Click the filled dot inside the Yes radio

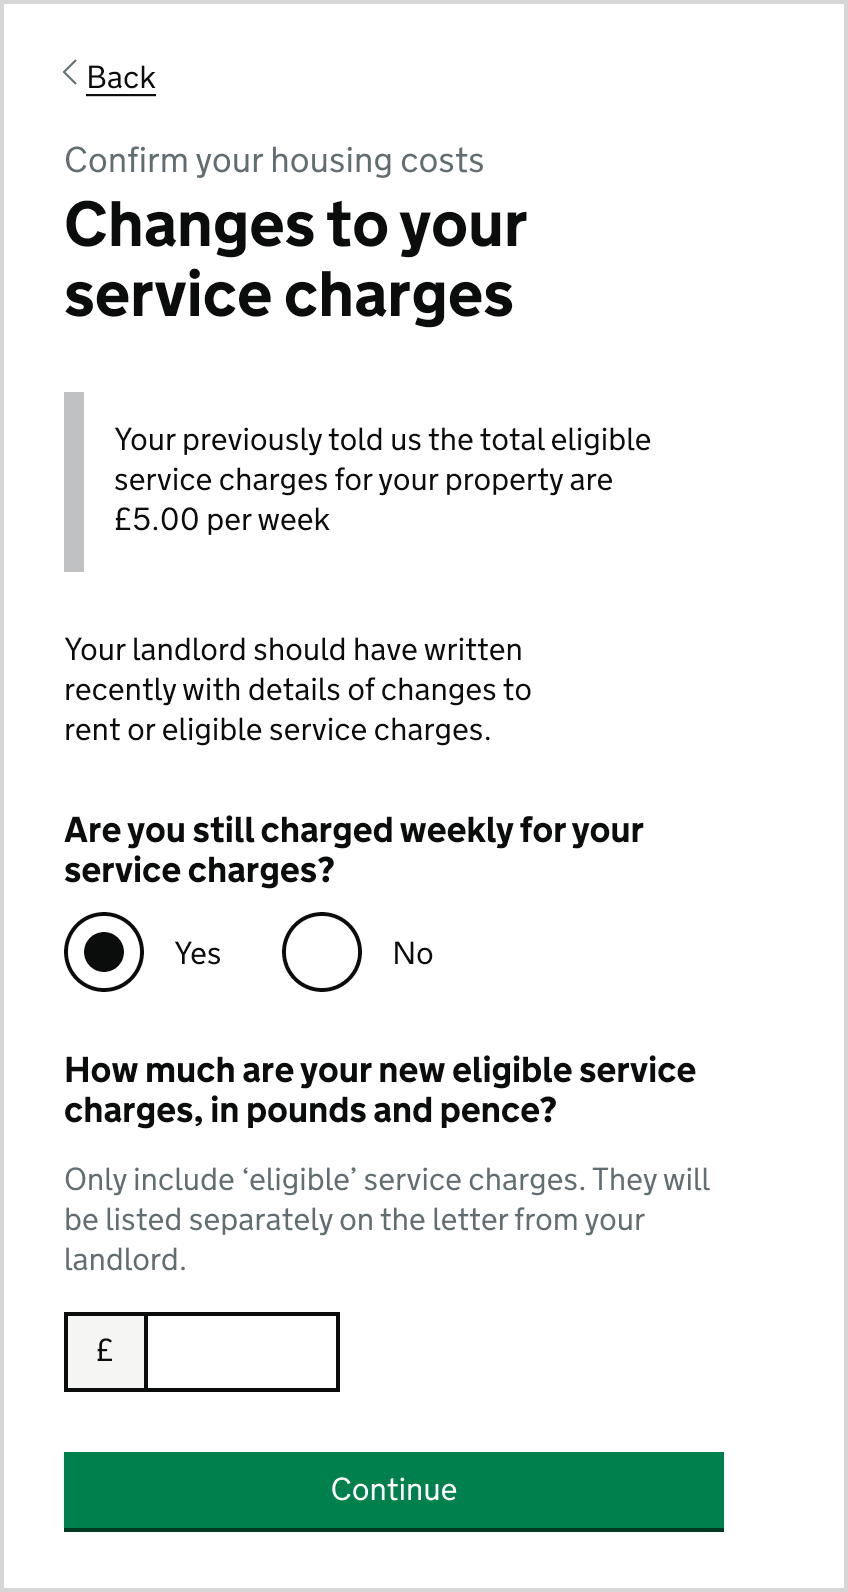pyautogui.click(x=104, y=952)
